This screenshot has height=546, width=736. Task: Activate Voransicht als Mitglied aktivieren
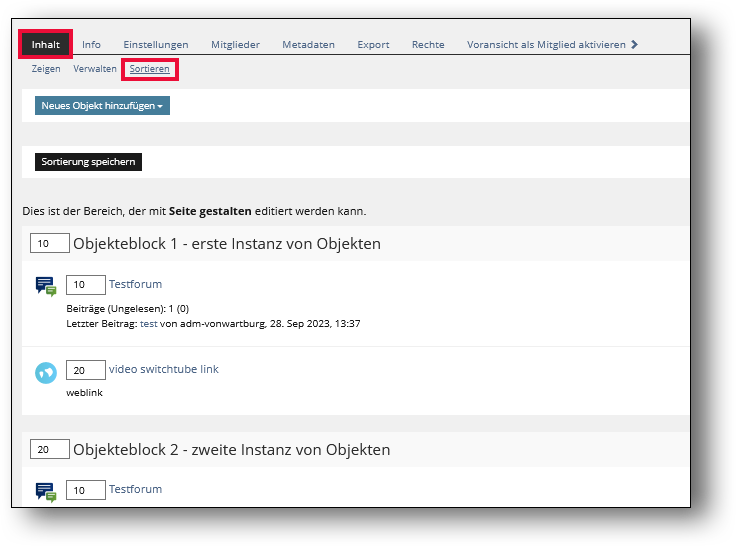pos(546,45)
